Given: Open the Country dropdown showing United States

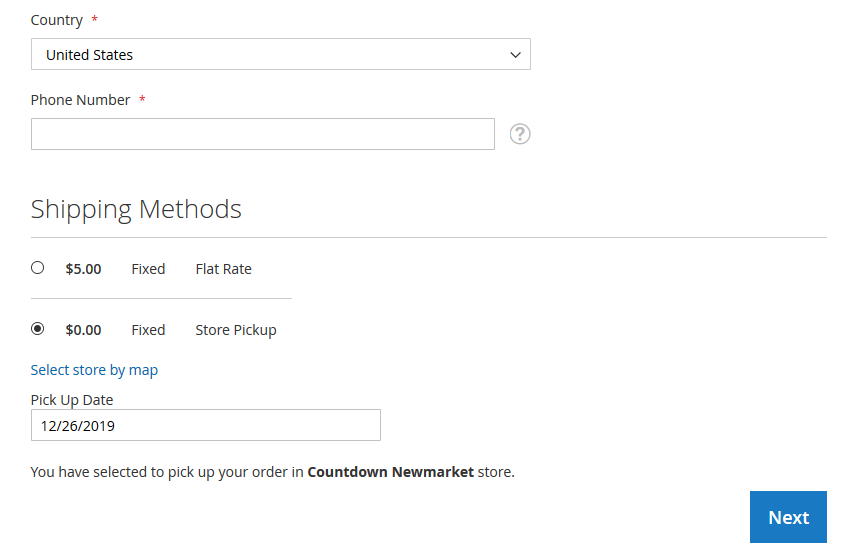Looking at the screenshot, I should (270, 55).
